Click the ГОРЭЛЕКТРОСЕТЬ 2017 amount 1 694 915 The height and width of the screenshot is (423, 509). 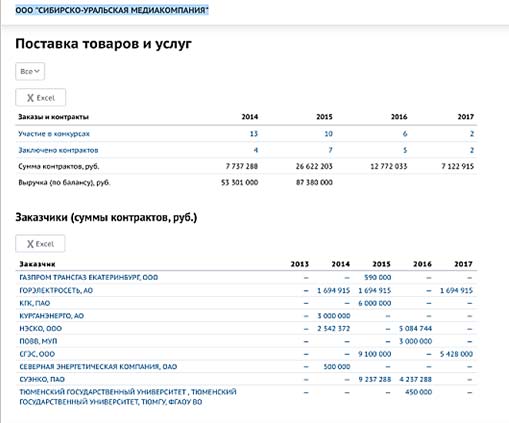coord(456,290)
